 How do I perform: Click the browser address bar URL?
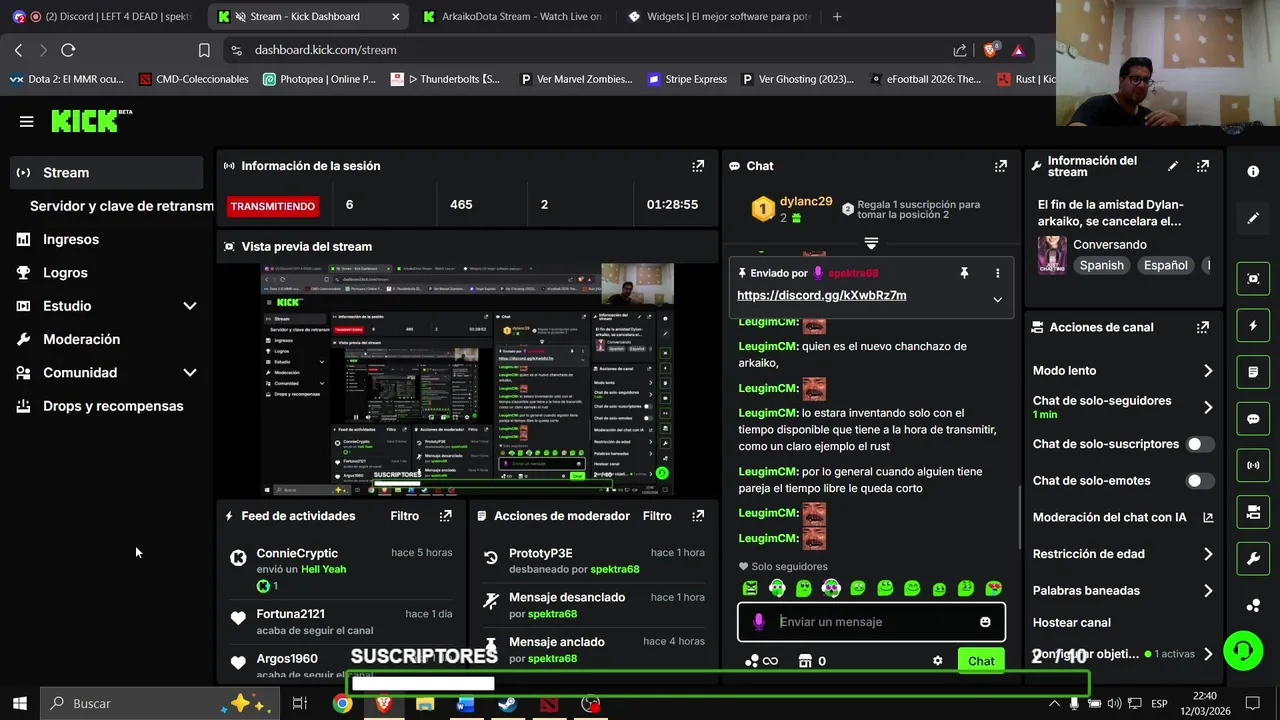point(326,50)
